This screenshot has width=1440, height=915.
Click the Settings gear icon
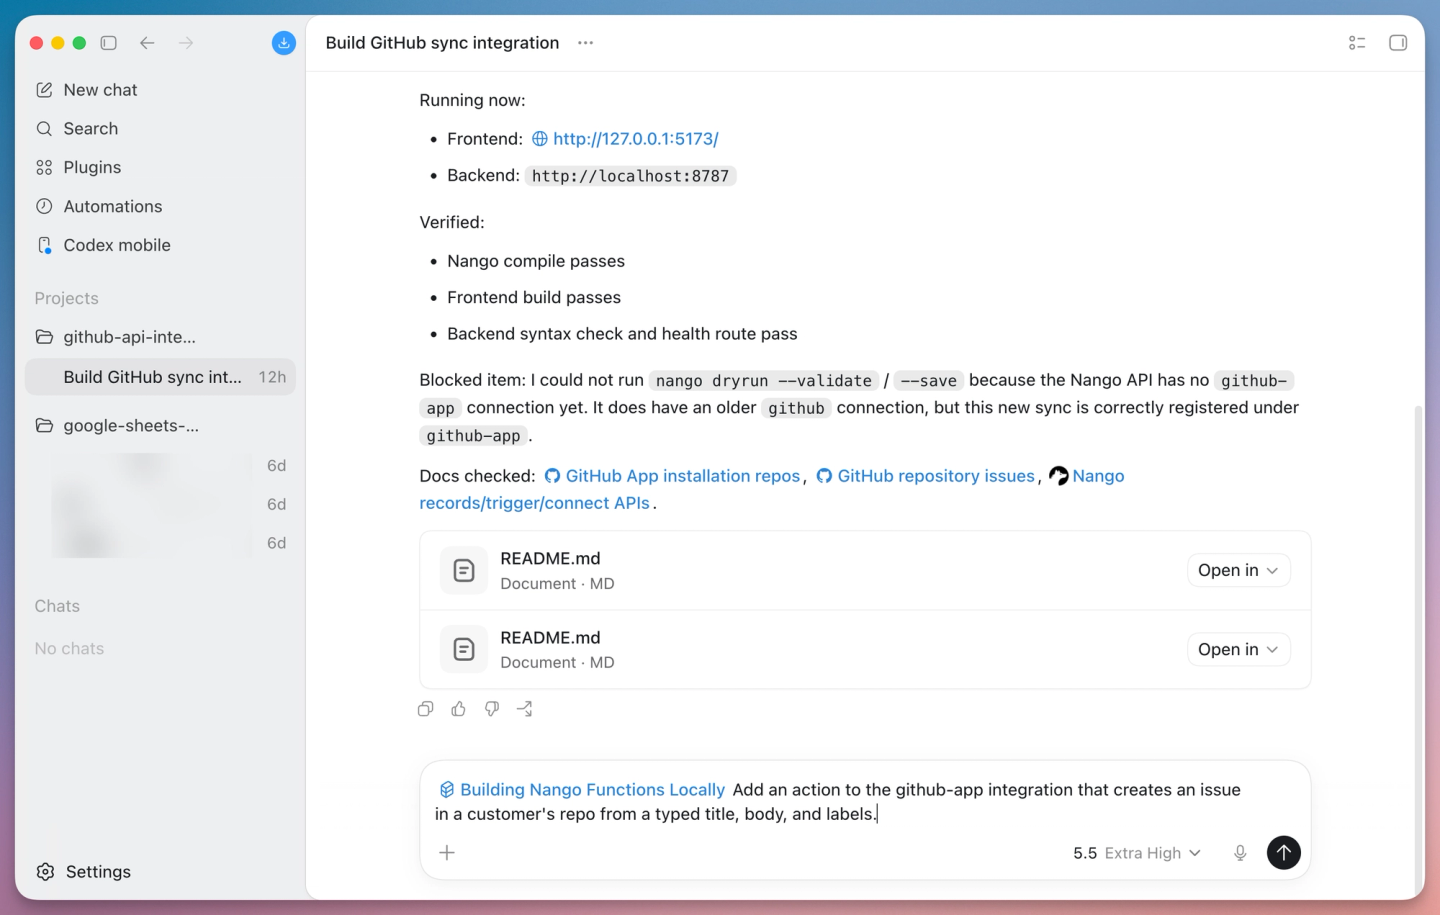coord(46,872)
